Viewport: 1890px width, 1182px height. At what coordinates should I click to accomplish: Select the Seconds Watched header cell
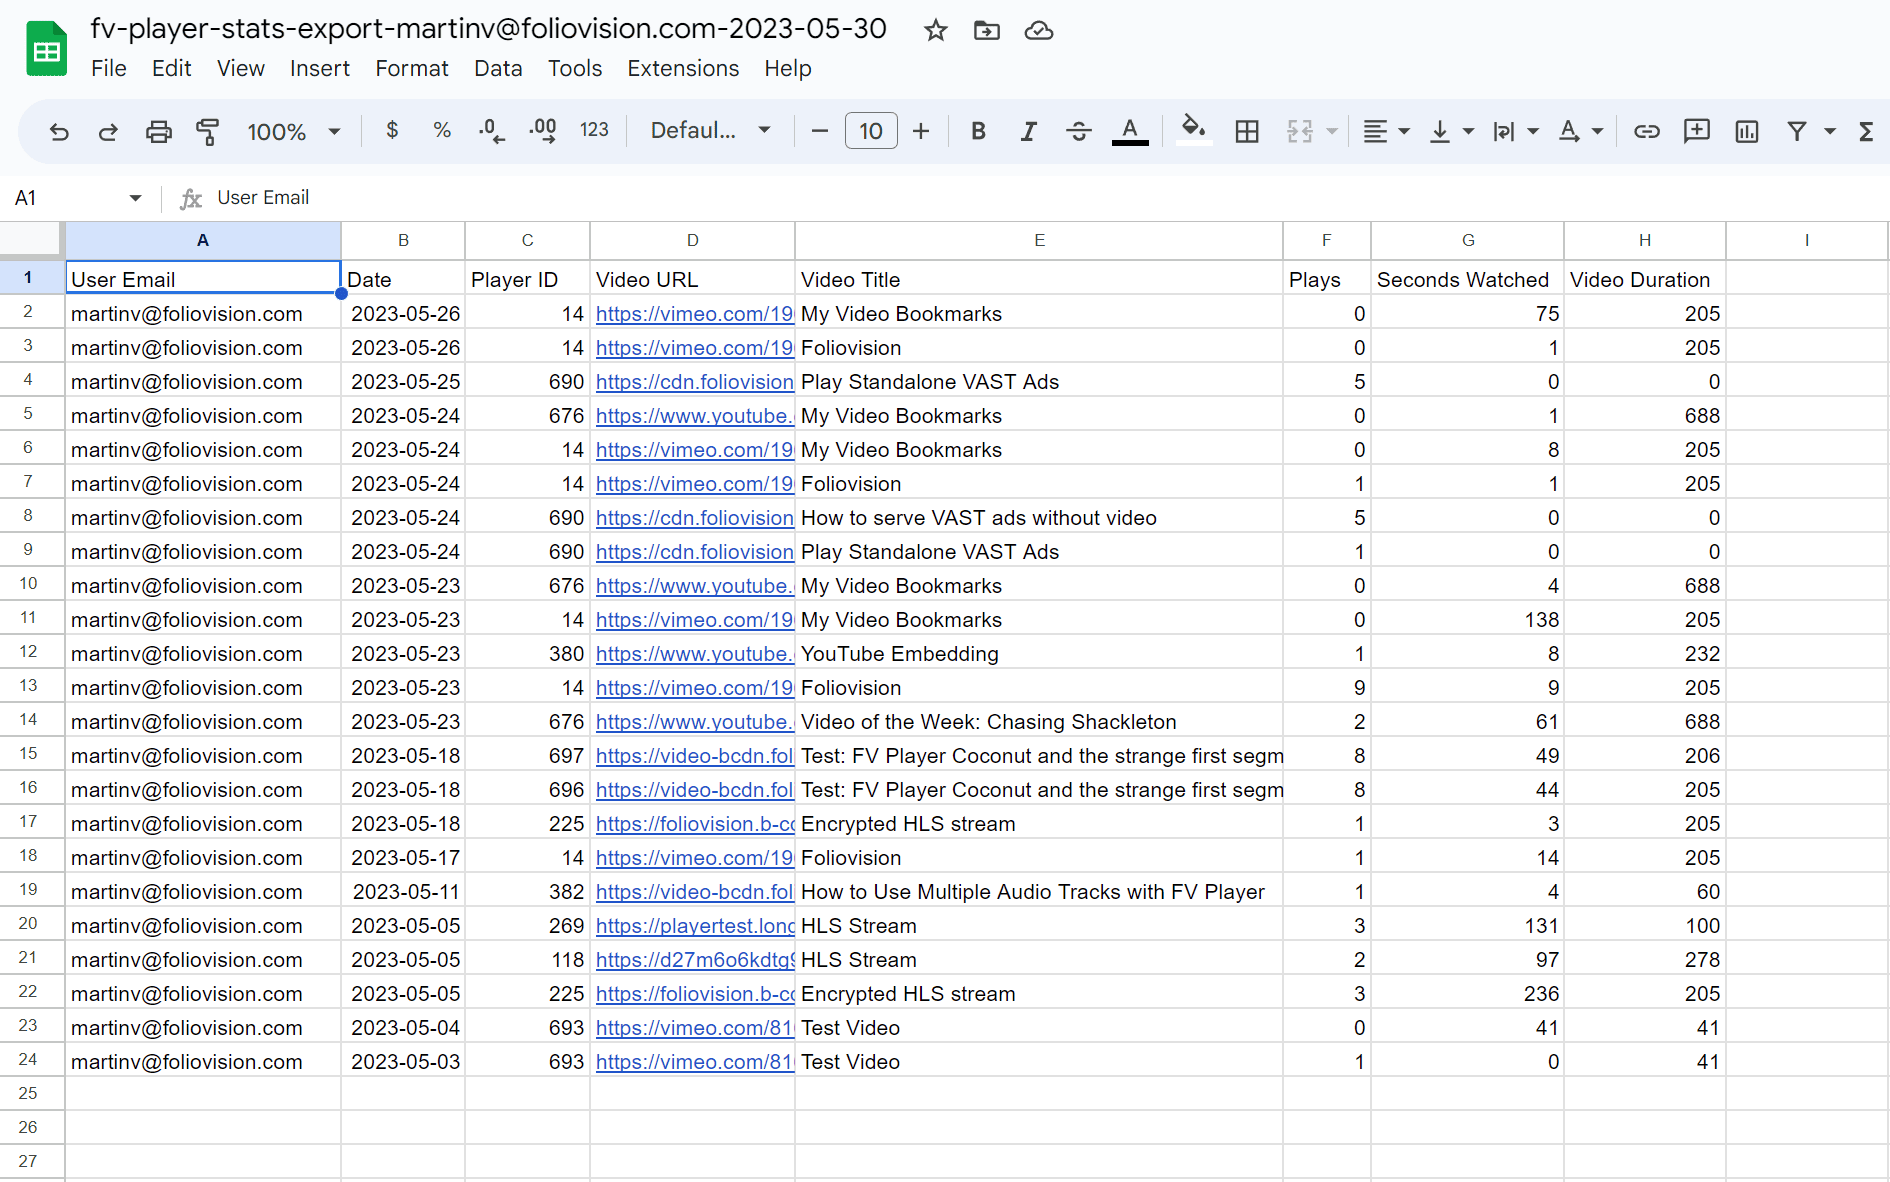click(1467, 279)
